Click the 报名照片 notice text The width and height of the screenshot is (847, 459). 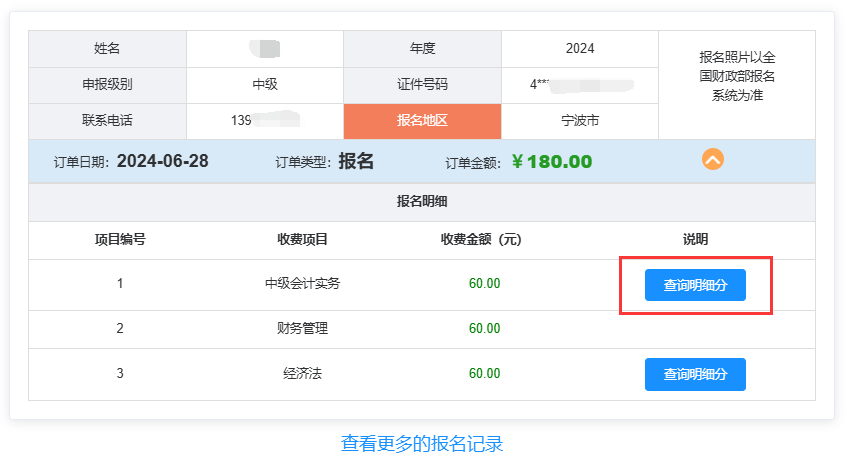click(x=737, y=76)
